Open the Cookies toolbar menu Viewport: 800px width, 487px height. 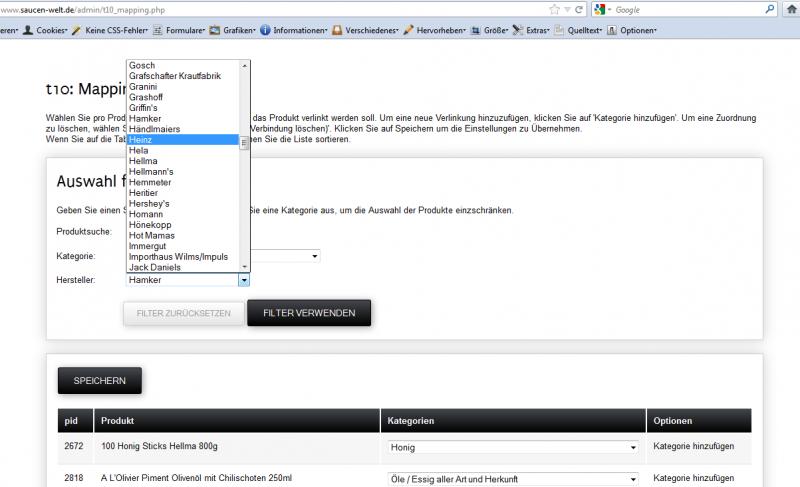[48, 30]
